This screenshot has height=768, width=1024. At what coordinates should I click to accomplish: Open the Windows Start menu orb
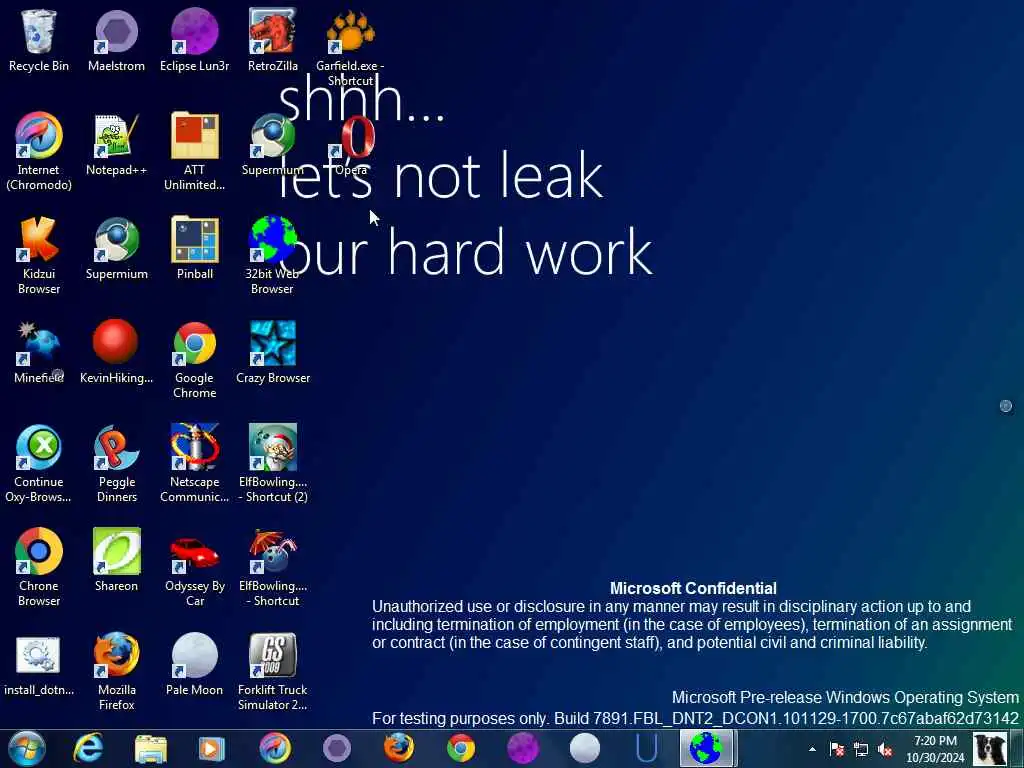pyautogui.click(x=27, y=748)
